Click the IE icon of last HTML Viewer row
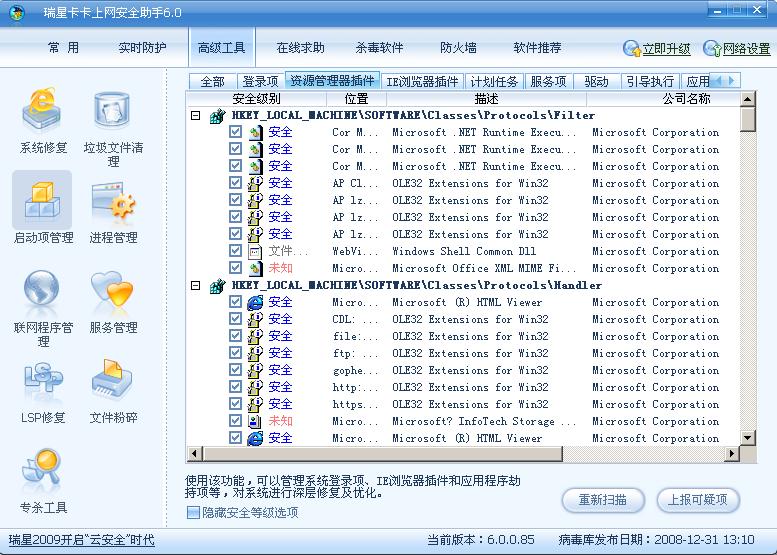This screenshot has height=555, width=777. tap(255, 438)
